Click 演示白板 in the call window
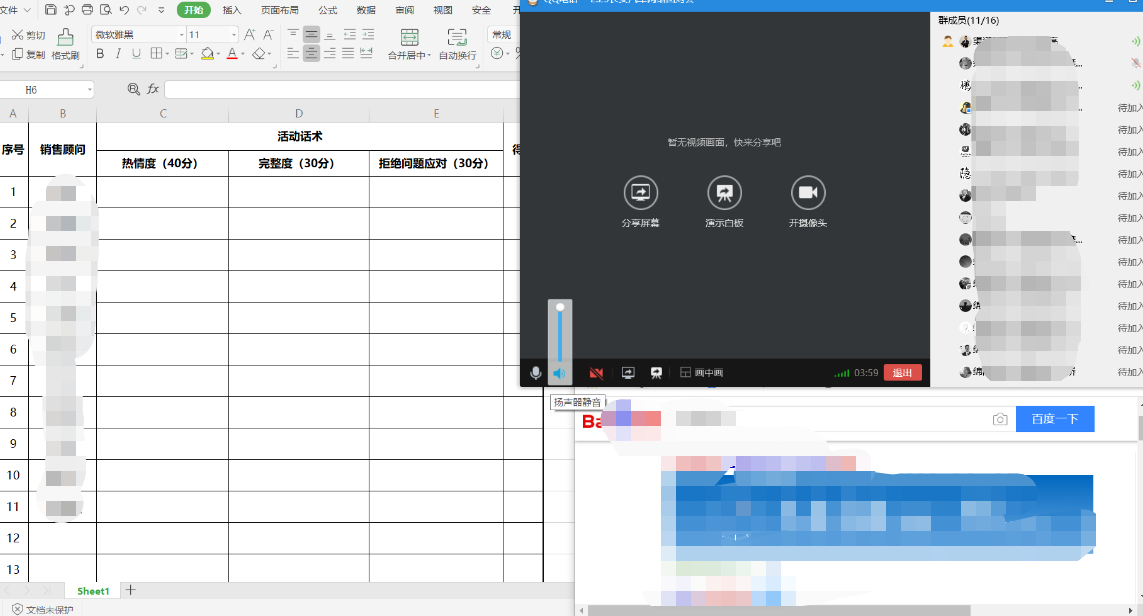 [725, 202]
